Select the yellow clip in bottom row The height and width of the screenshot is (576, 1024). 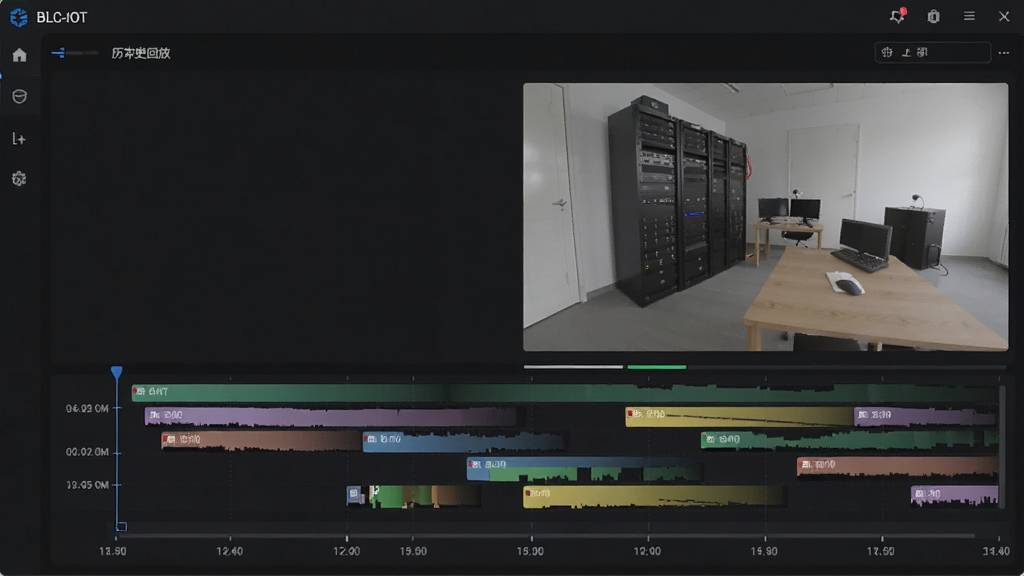pyautogui.click(x=655, y=496)
